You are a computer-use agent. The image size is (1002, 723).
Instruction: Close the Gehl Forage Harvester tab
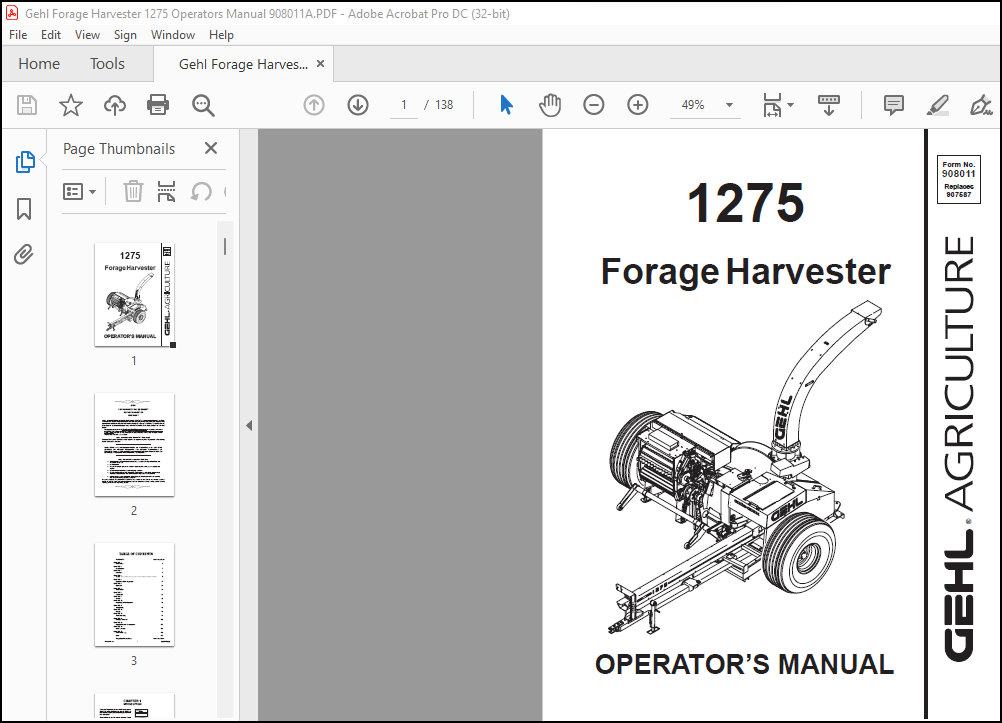tap(320, 64)
